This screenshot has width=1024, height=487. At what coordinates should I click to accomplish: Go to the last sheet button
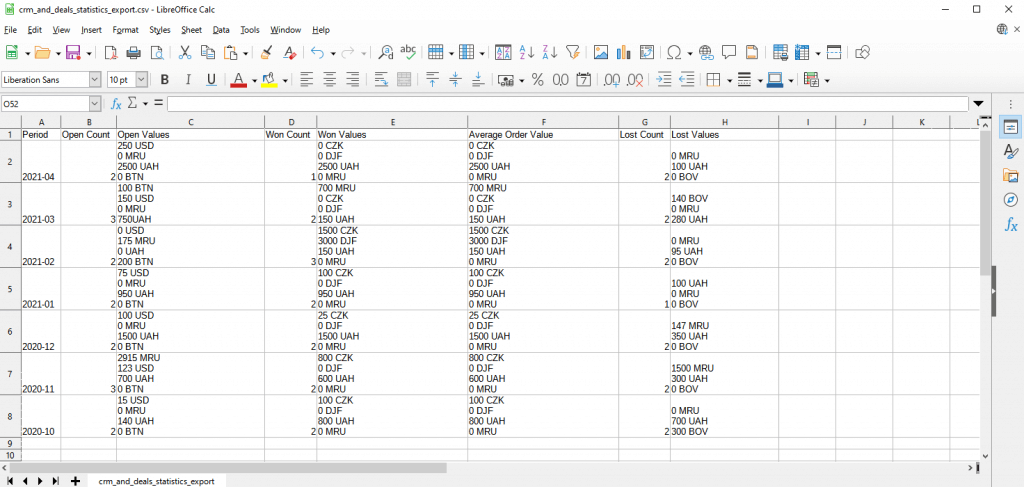pyautogui.click(x=56, y=481)
